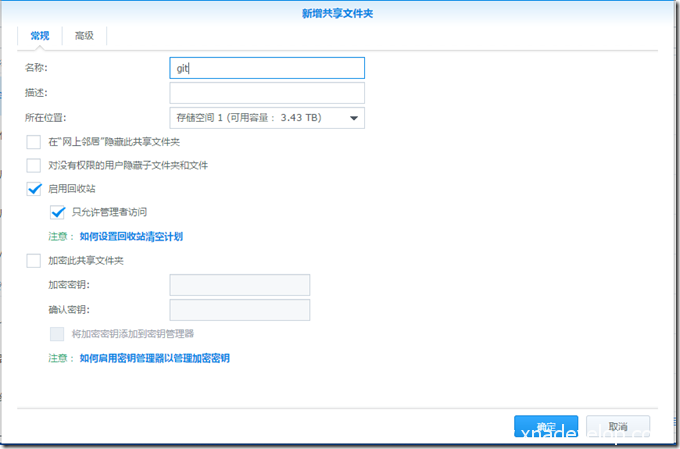Open the 如何设置回收站清空计划 link

[x=131, y=237]
